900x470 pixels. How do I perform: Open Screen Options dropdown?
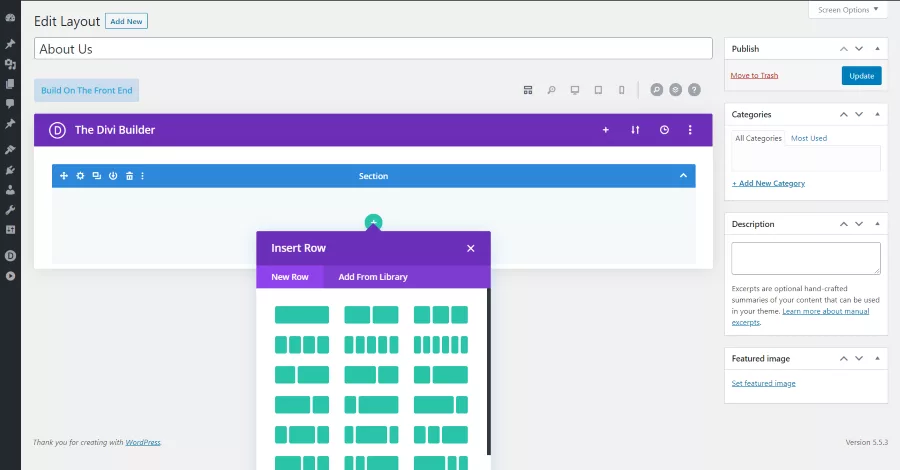pos(848,10)
